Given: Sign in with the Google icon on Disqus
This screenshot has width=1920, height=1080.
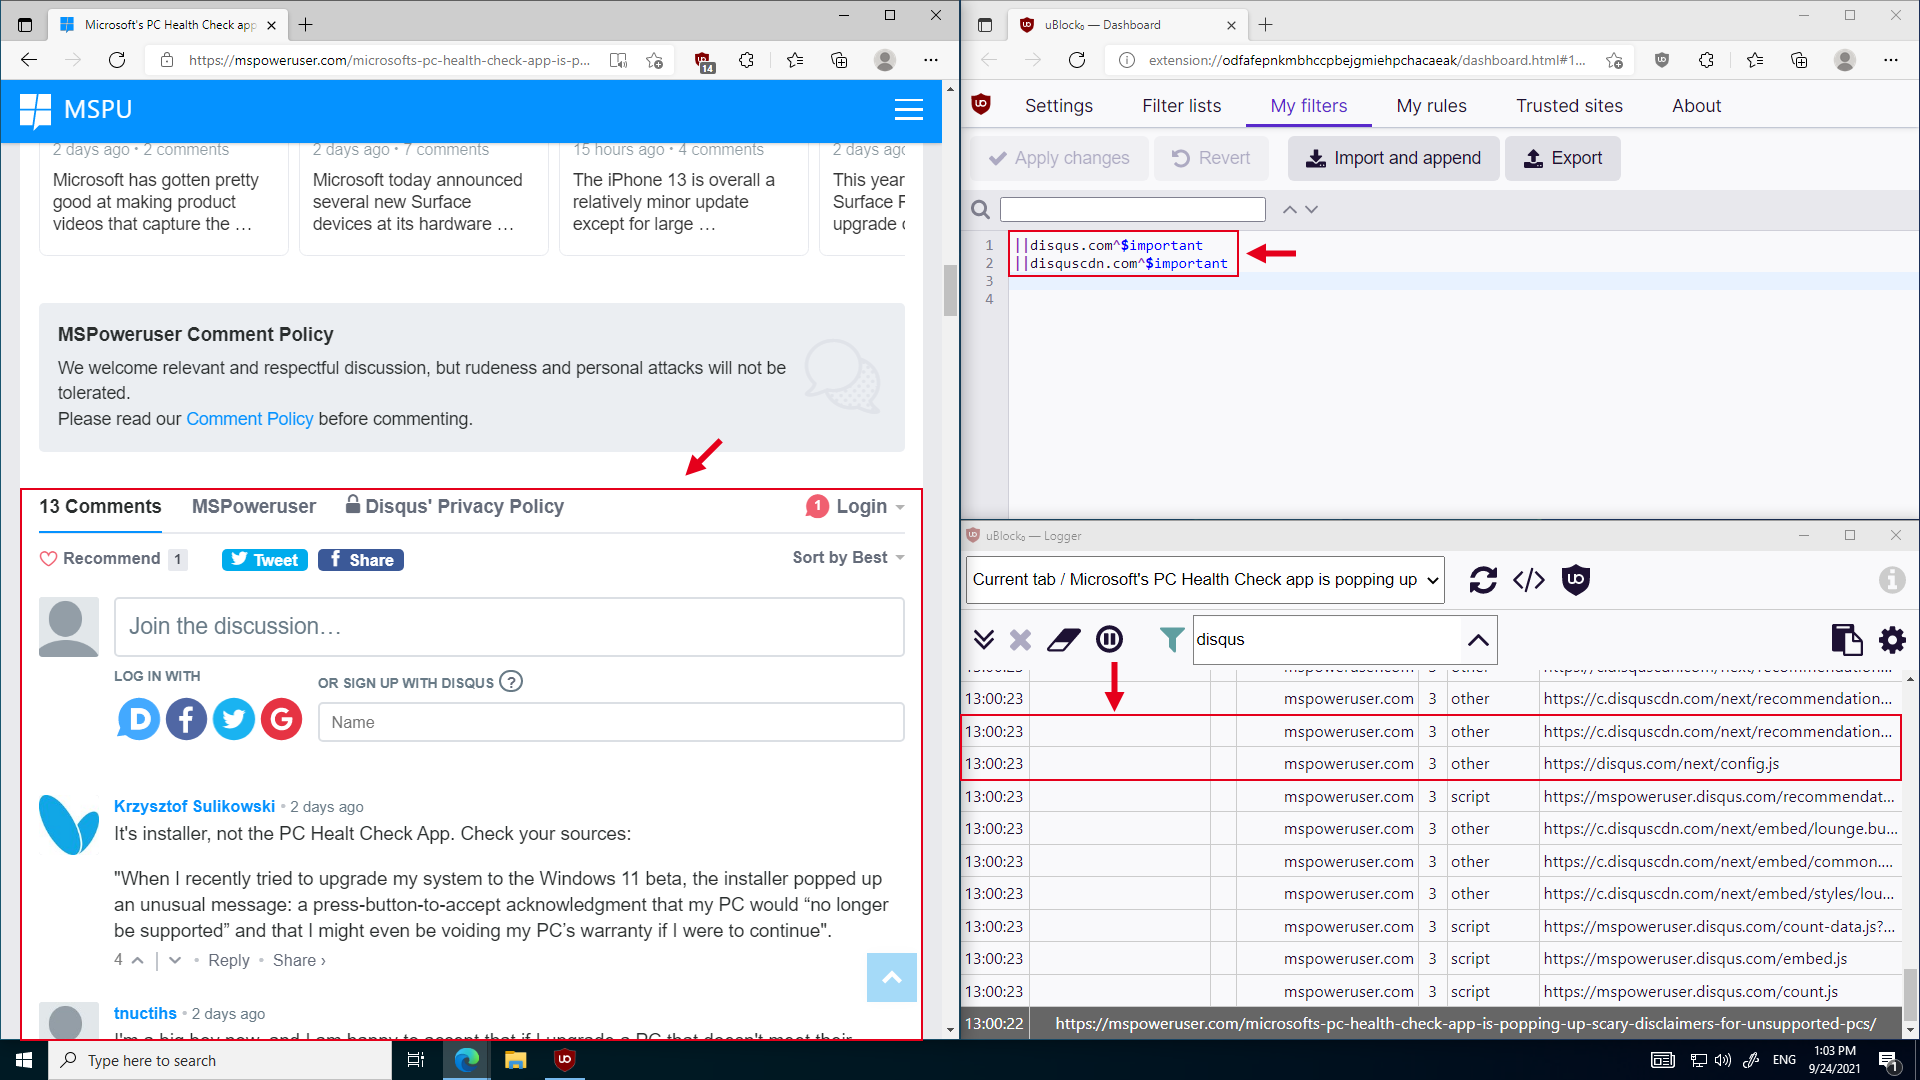Looking at the screenshot, I should (x=281, y=718).
